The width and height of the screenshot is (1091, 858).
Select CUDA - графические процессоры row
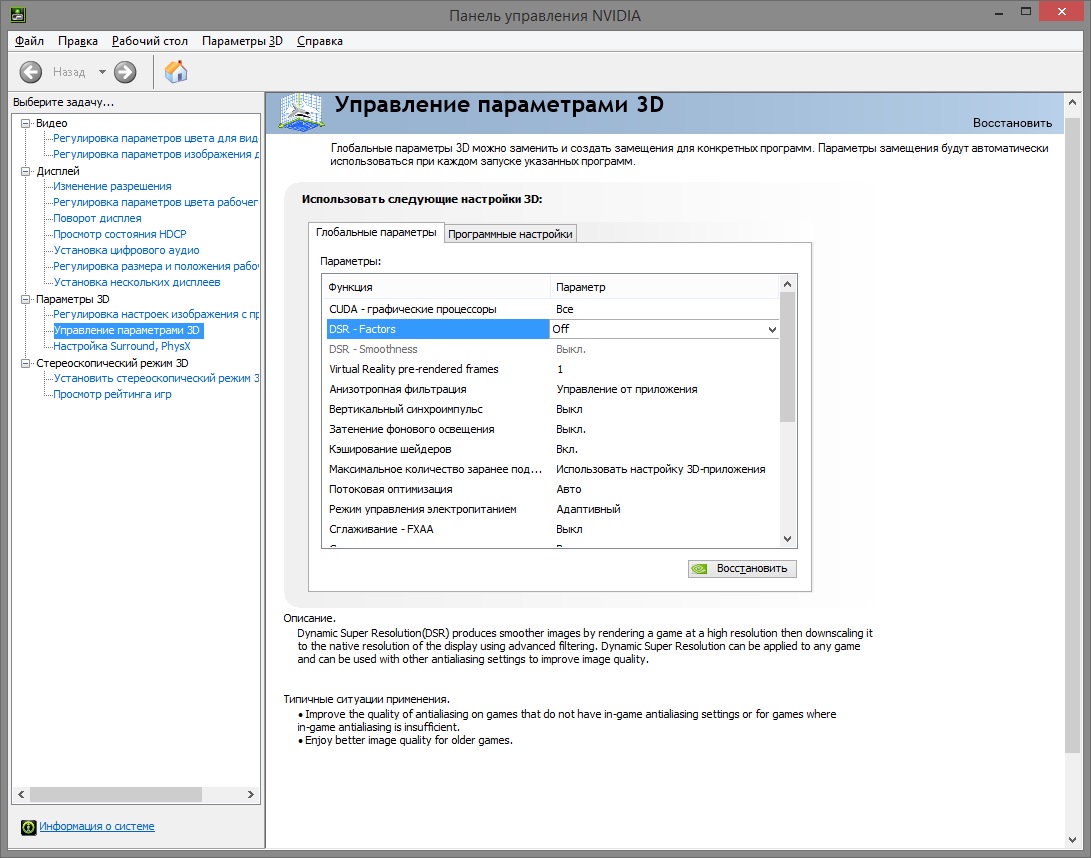pos(552,309)
